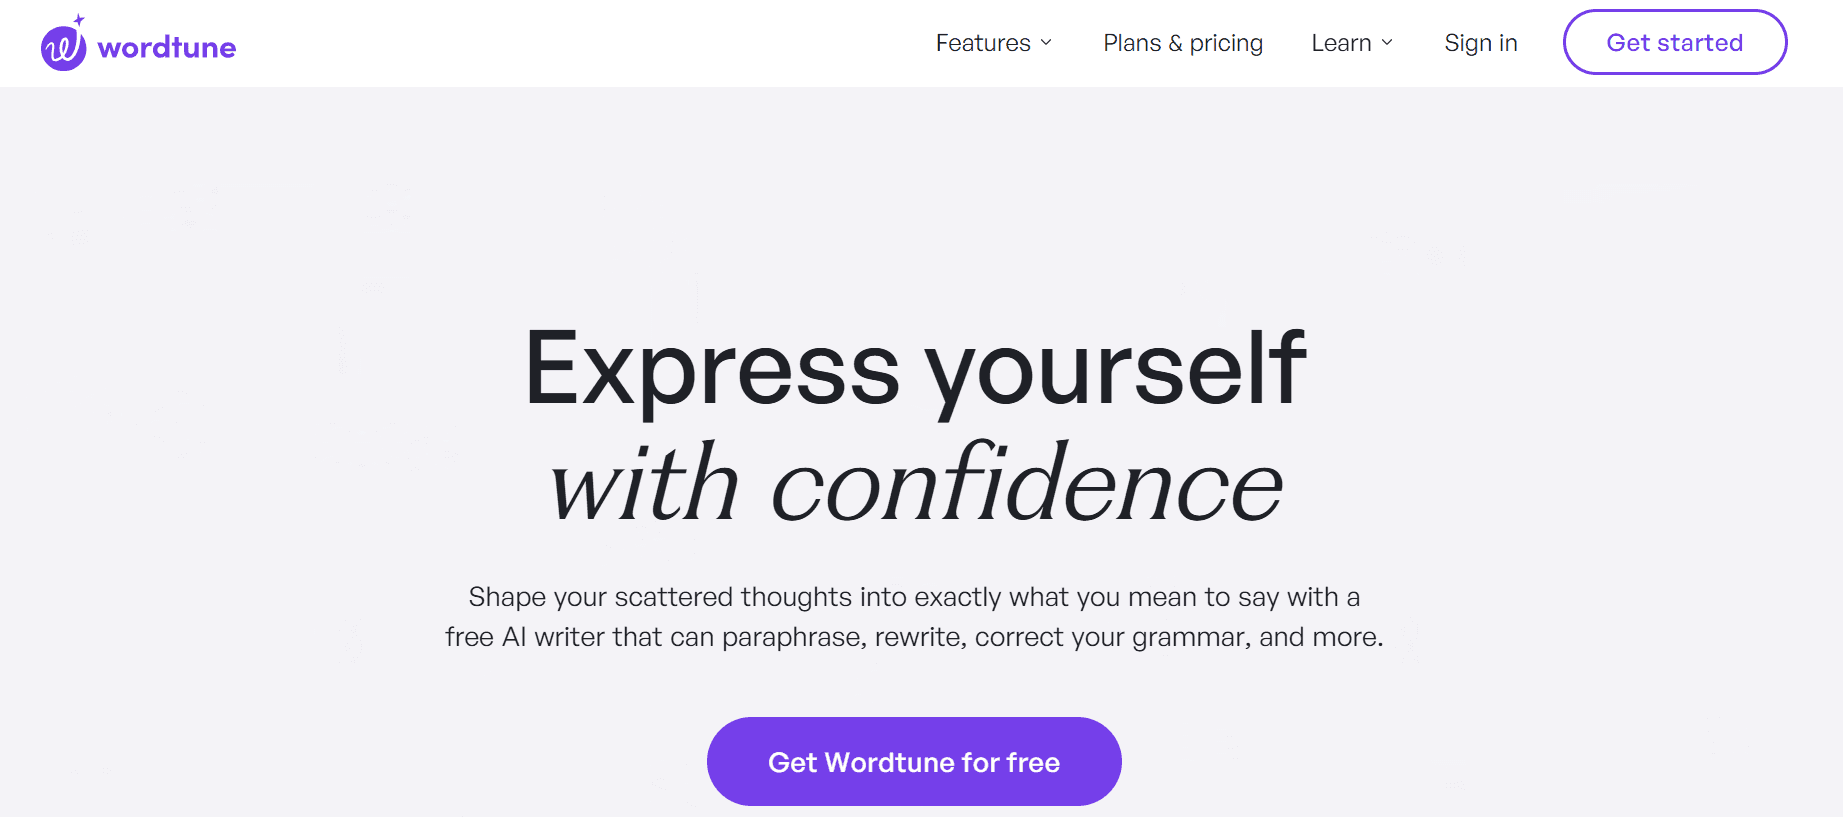The height and width of the screenshot is (817, 1843).
Task: View pricing by clicking Plans & pricing
Action: 1182,43
